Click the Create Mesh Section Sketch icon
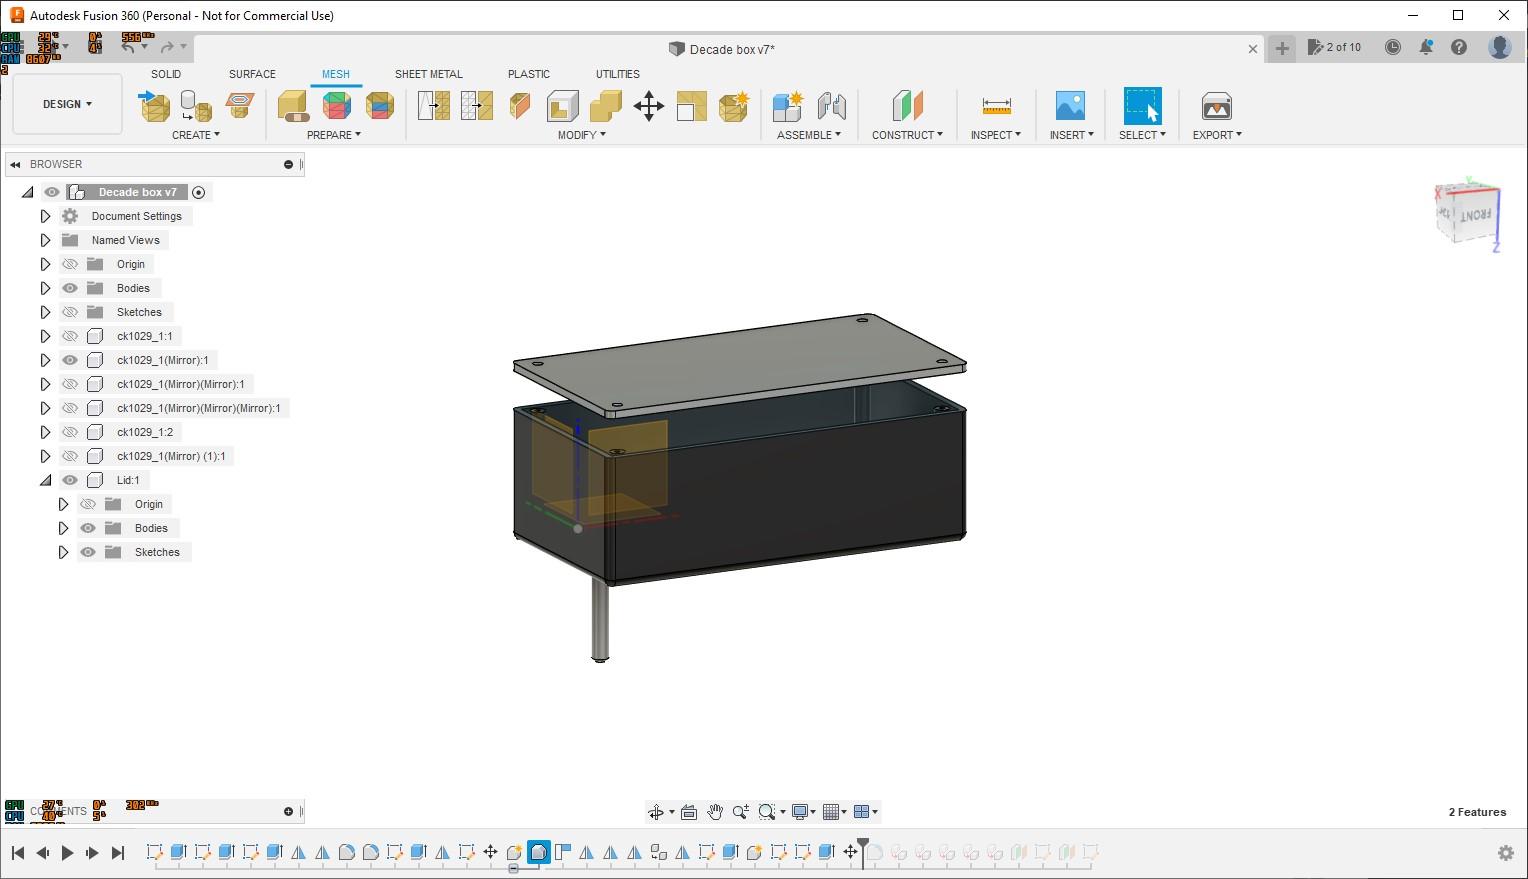 point(240,104)
